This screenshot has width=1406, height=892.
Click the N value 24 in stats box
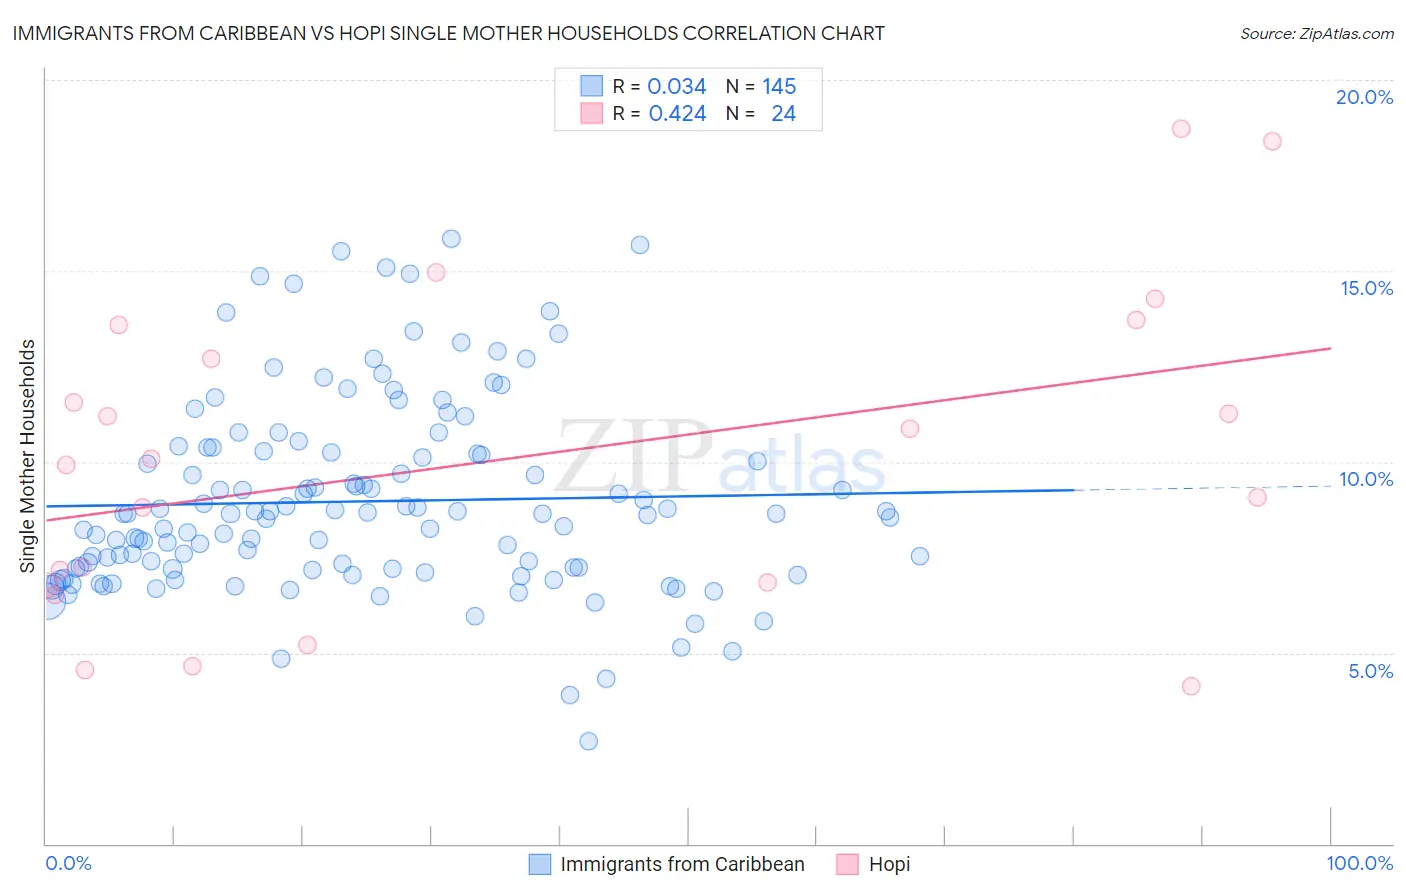(x=783, y=113)
